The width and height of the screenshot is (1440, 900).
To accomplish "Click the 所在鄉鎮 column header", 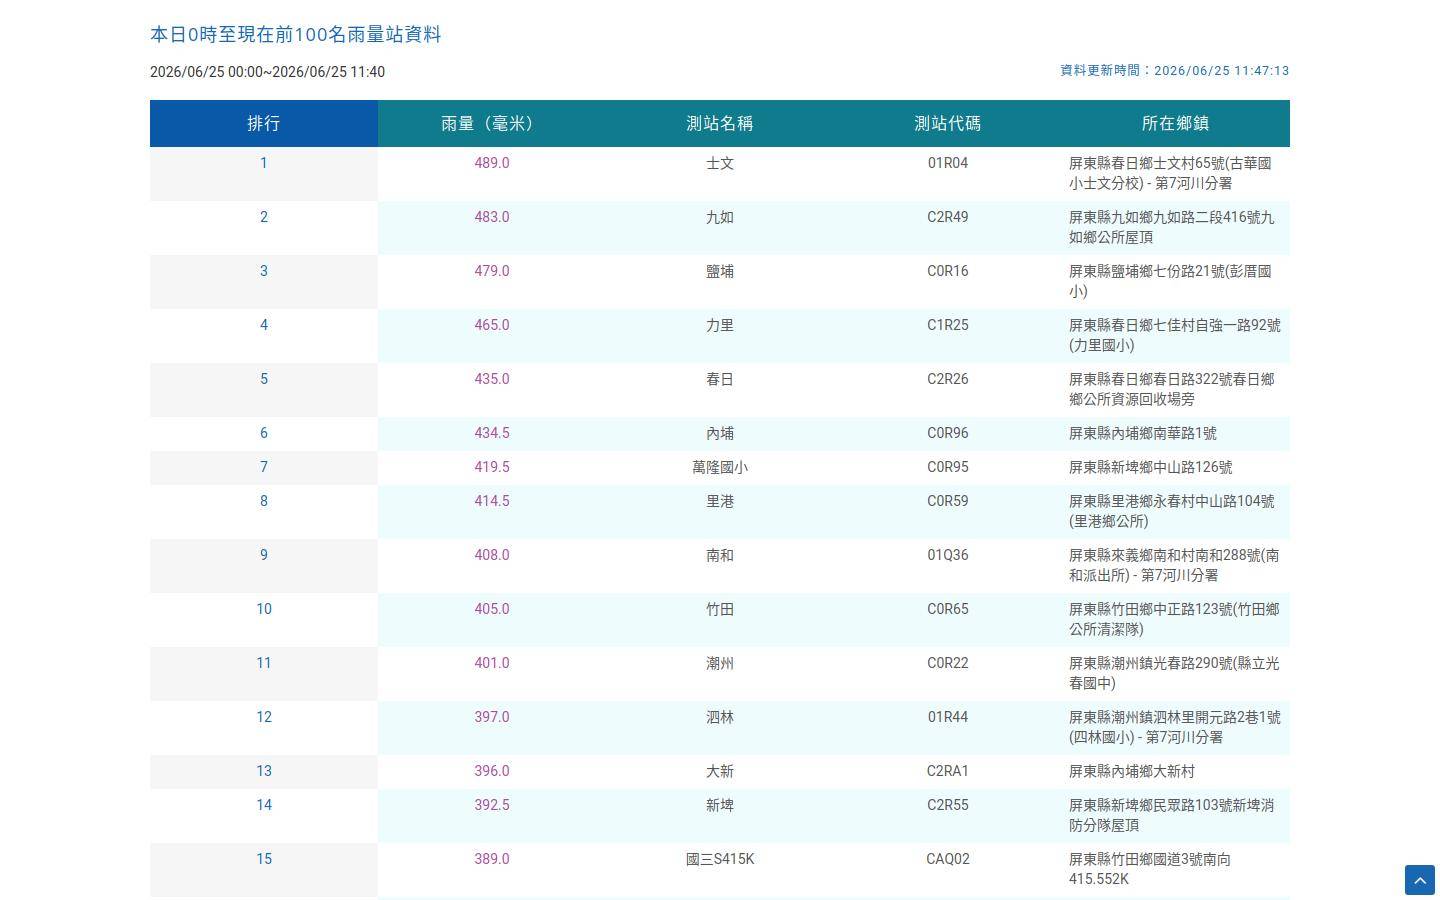I will [1176, 123].
